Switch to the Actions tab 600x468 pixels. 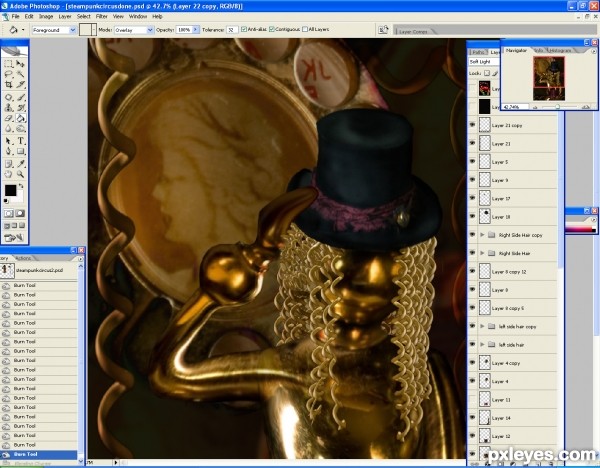coord(24,258)
